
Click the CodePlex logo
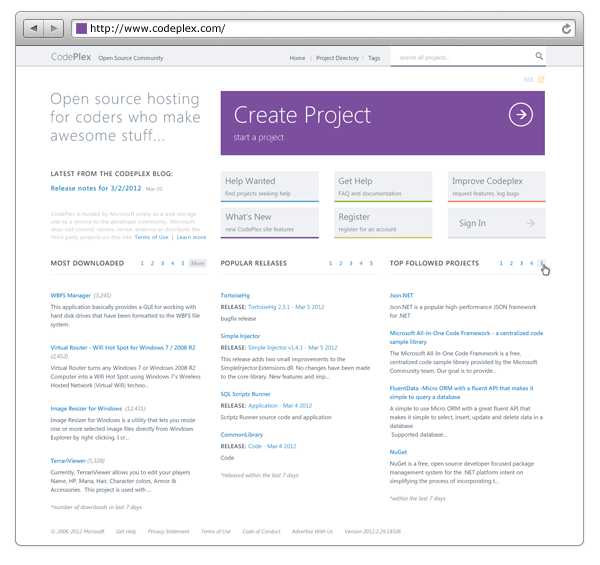[71, 58]
